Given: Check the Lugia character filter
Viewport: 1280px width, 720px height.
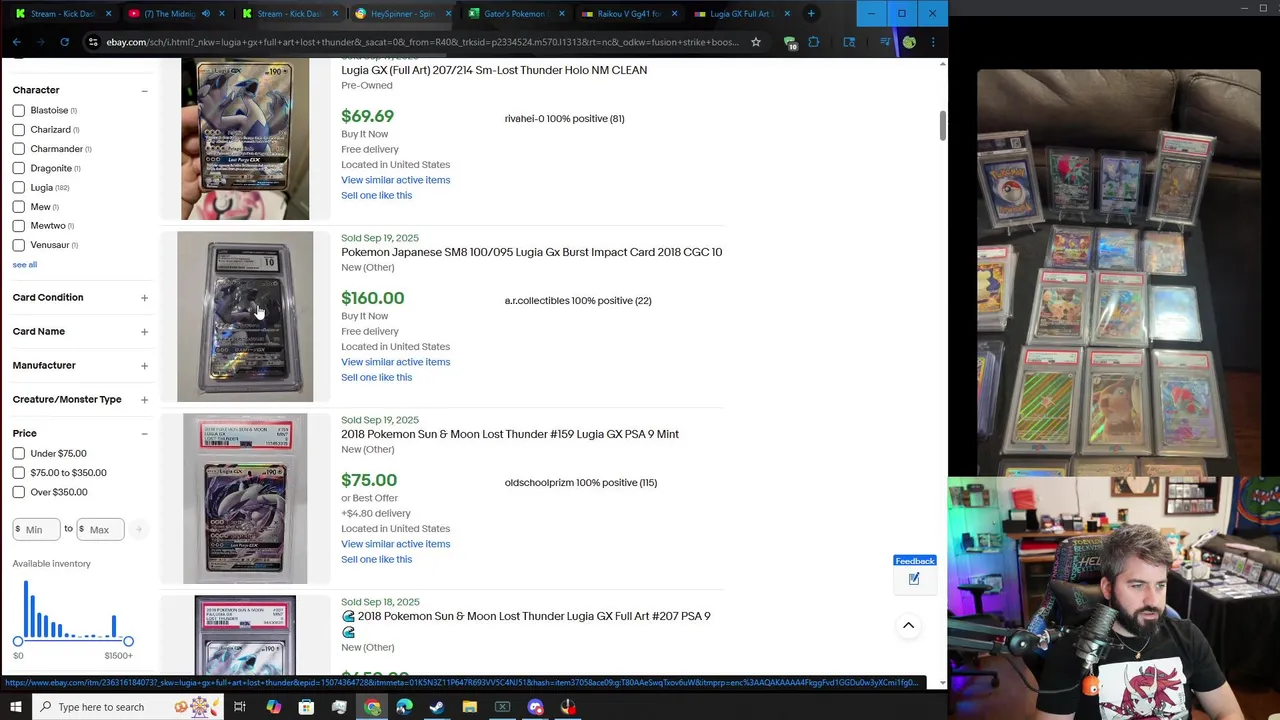Looking at the screenshot, I should (x=19, y=188).
